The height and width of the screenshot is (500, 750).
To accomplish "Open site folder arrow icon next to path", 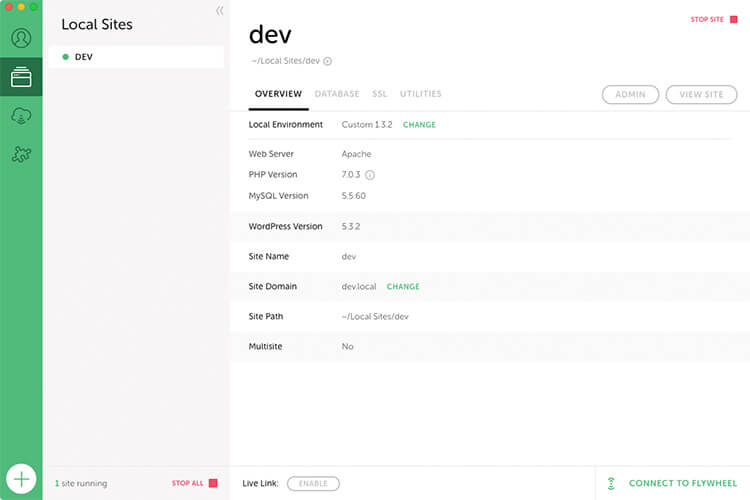I will point(327,61).
